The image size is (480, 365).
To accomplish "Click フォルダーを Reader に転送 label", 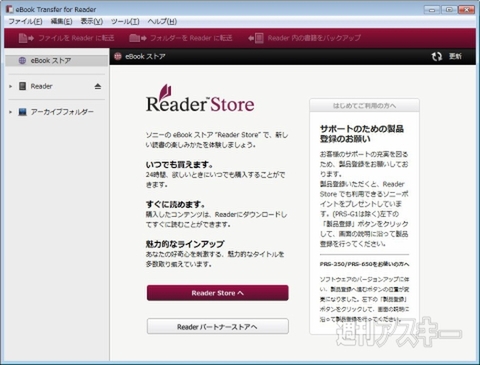I will (x=191, y=38).
